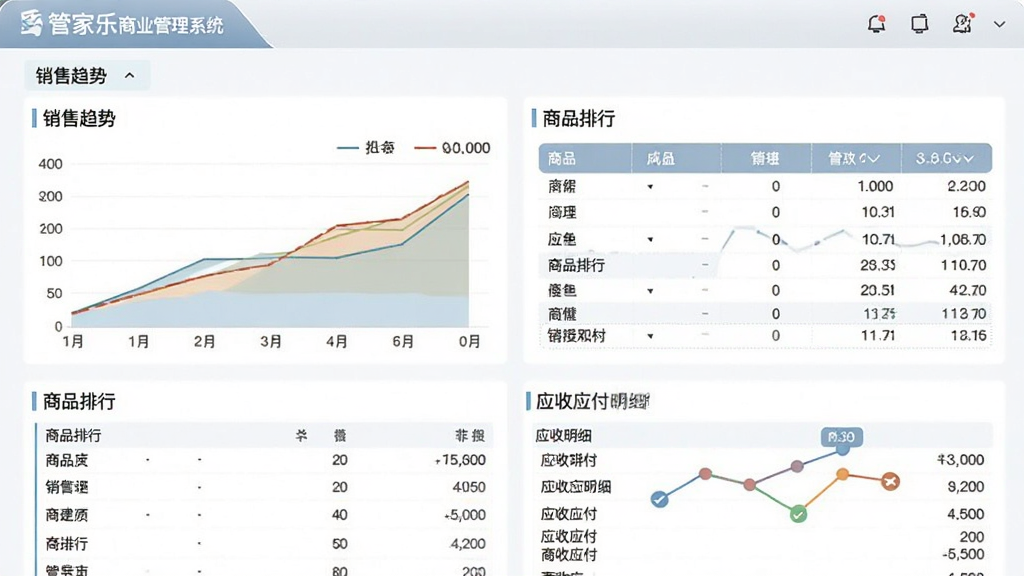Viewport: 1024px width, 576px height.
Task: Select the 应收明细 header row
Action: point(762,436)
